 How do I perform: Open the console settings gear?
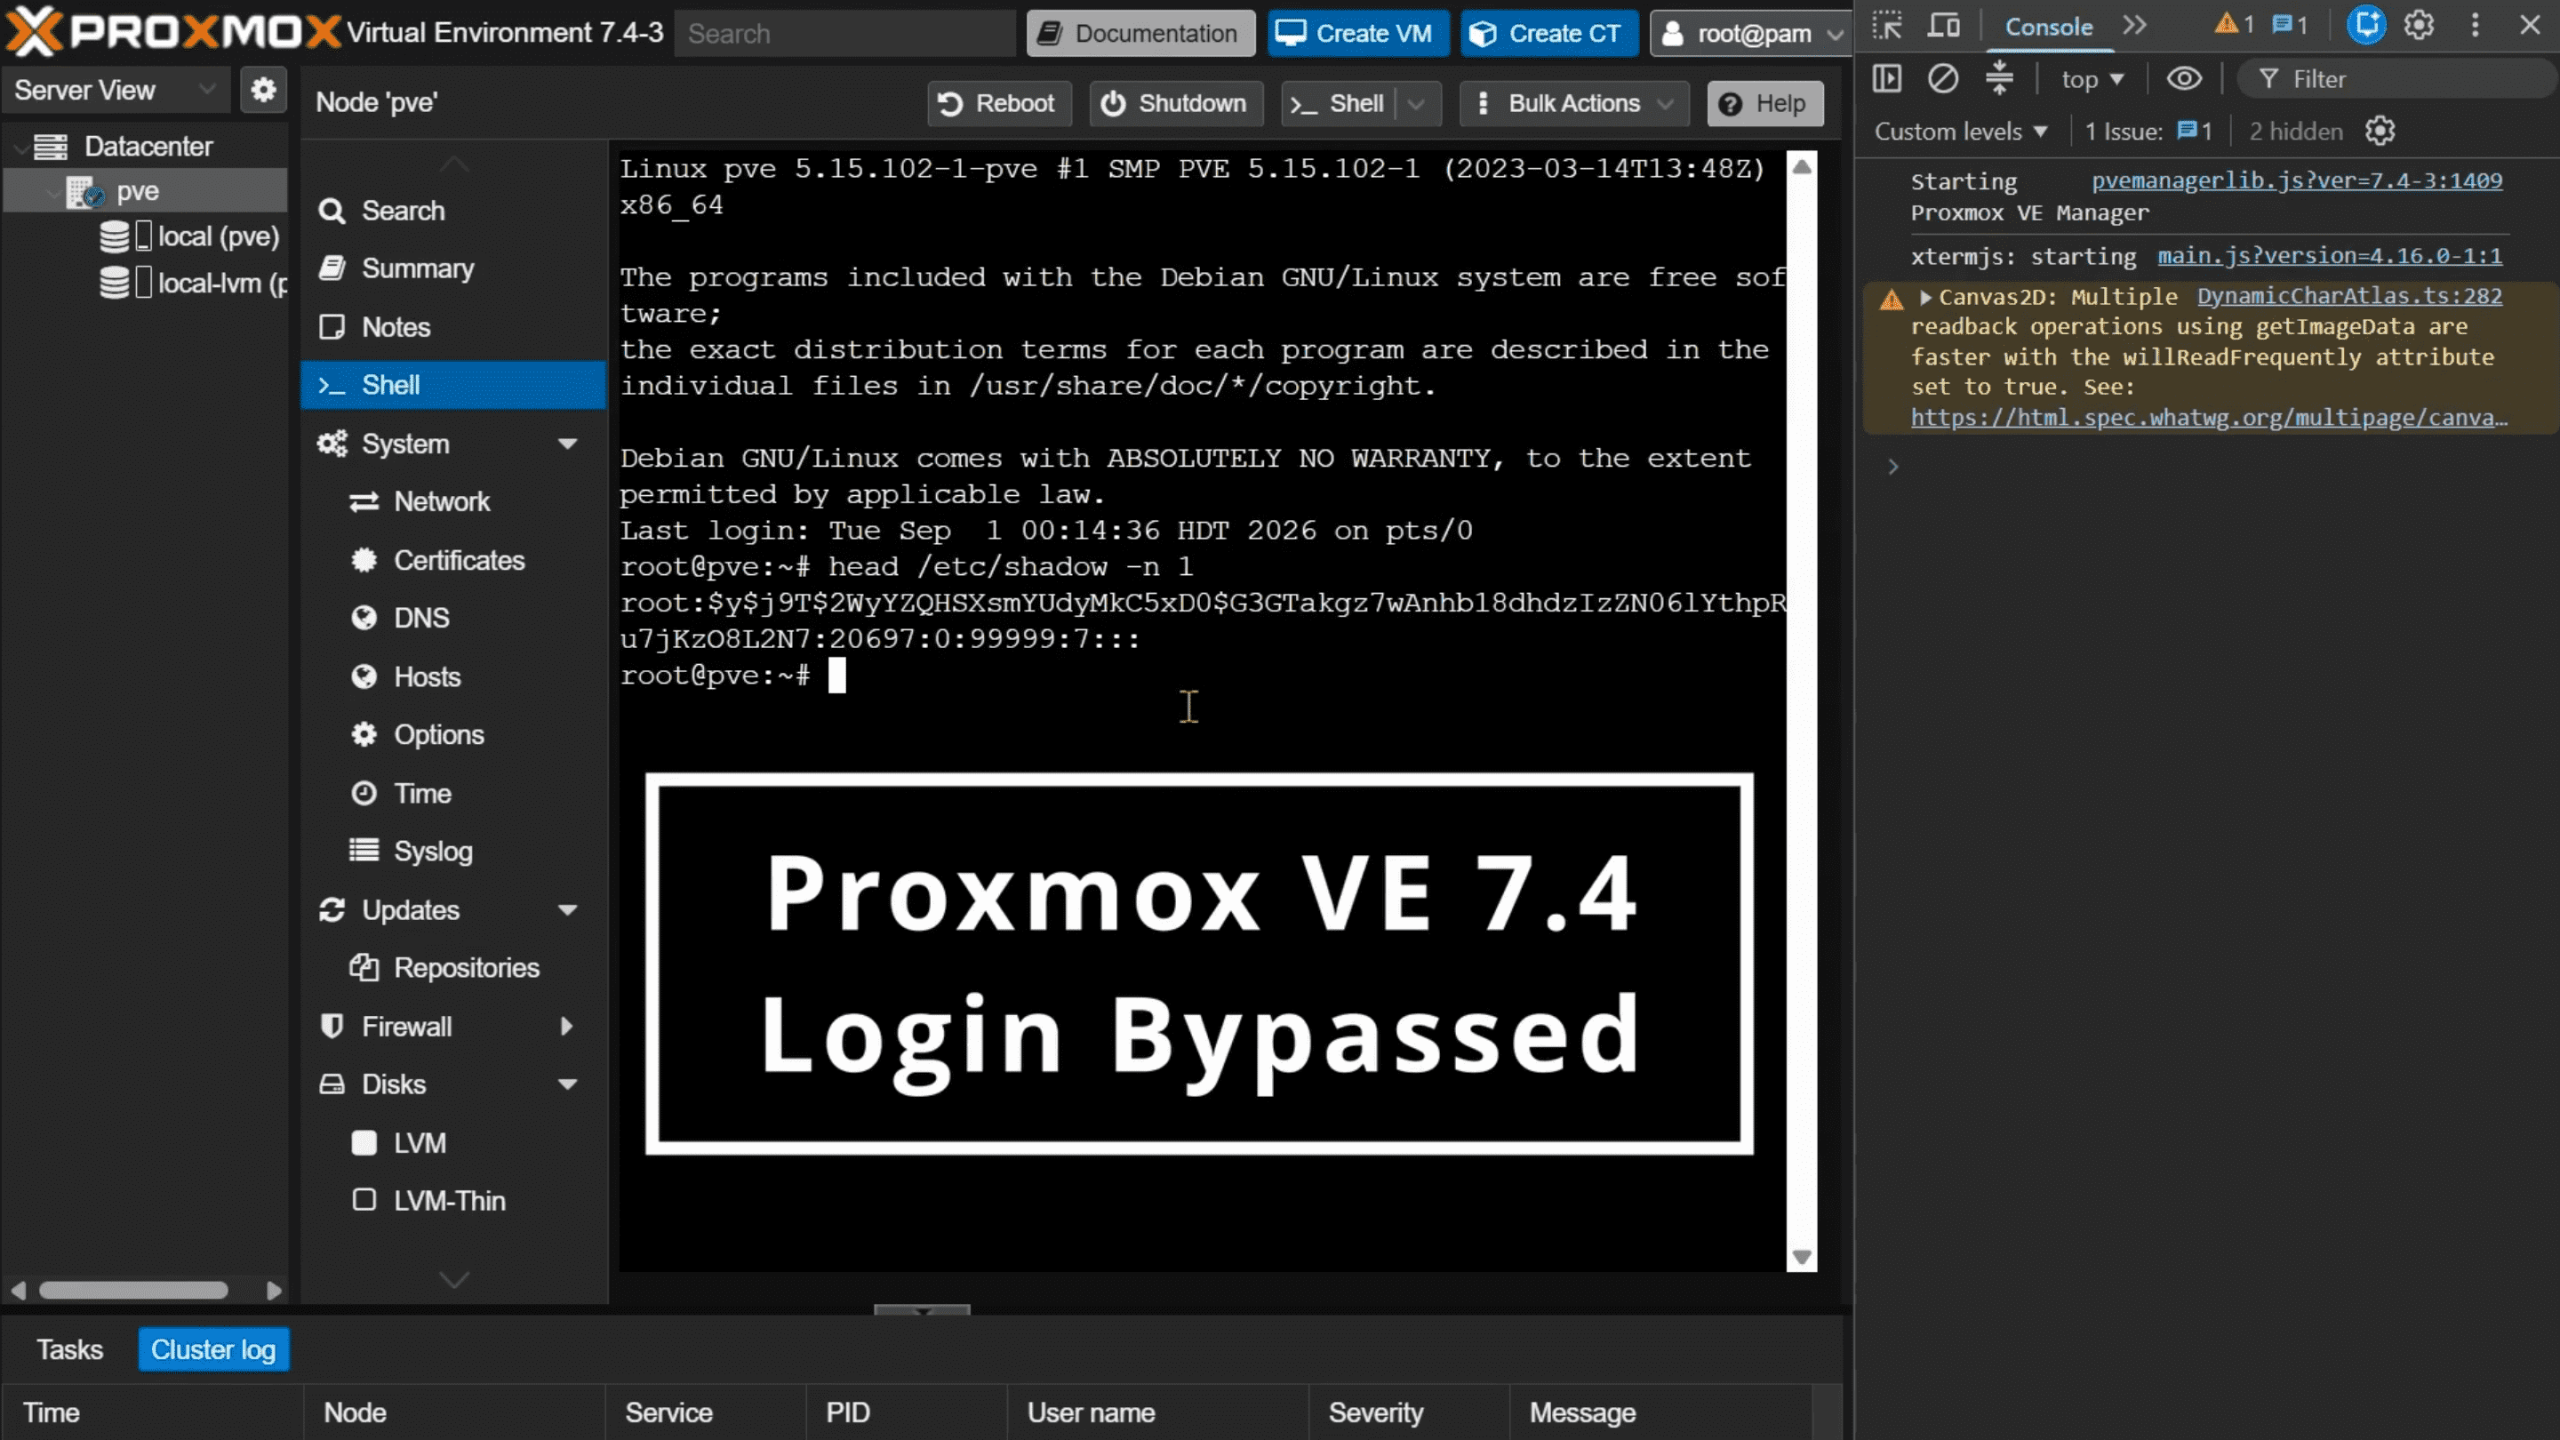(x=2380, y=131)
